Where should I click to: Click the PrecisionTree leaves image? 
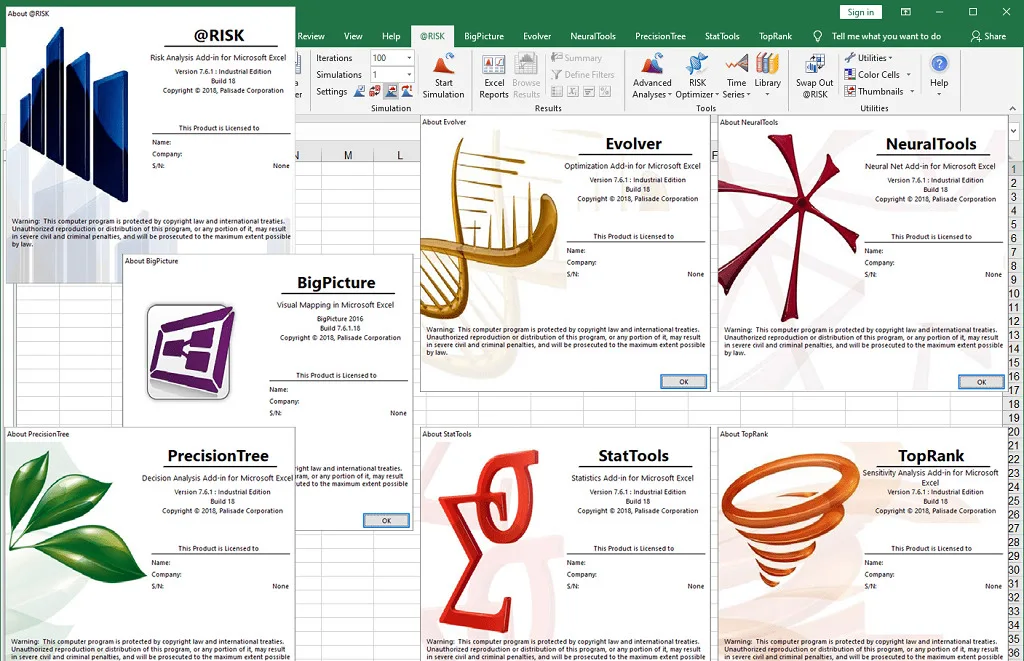(75, 518)
